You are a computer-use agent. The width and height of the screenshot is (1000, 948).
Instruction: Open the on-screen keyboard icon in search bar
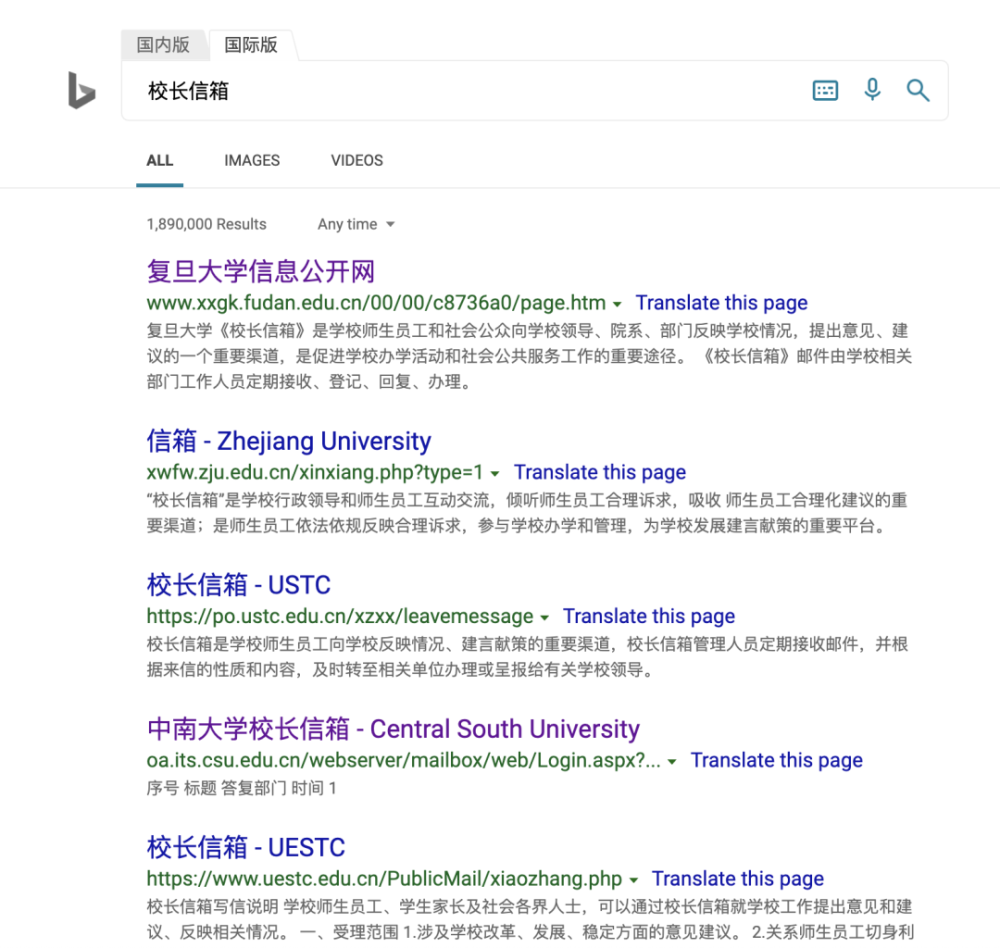click(824, 90)
